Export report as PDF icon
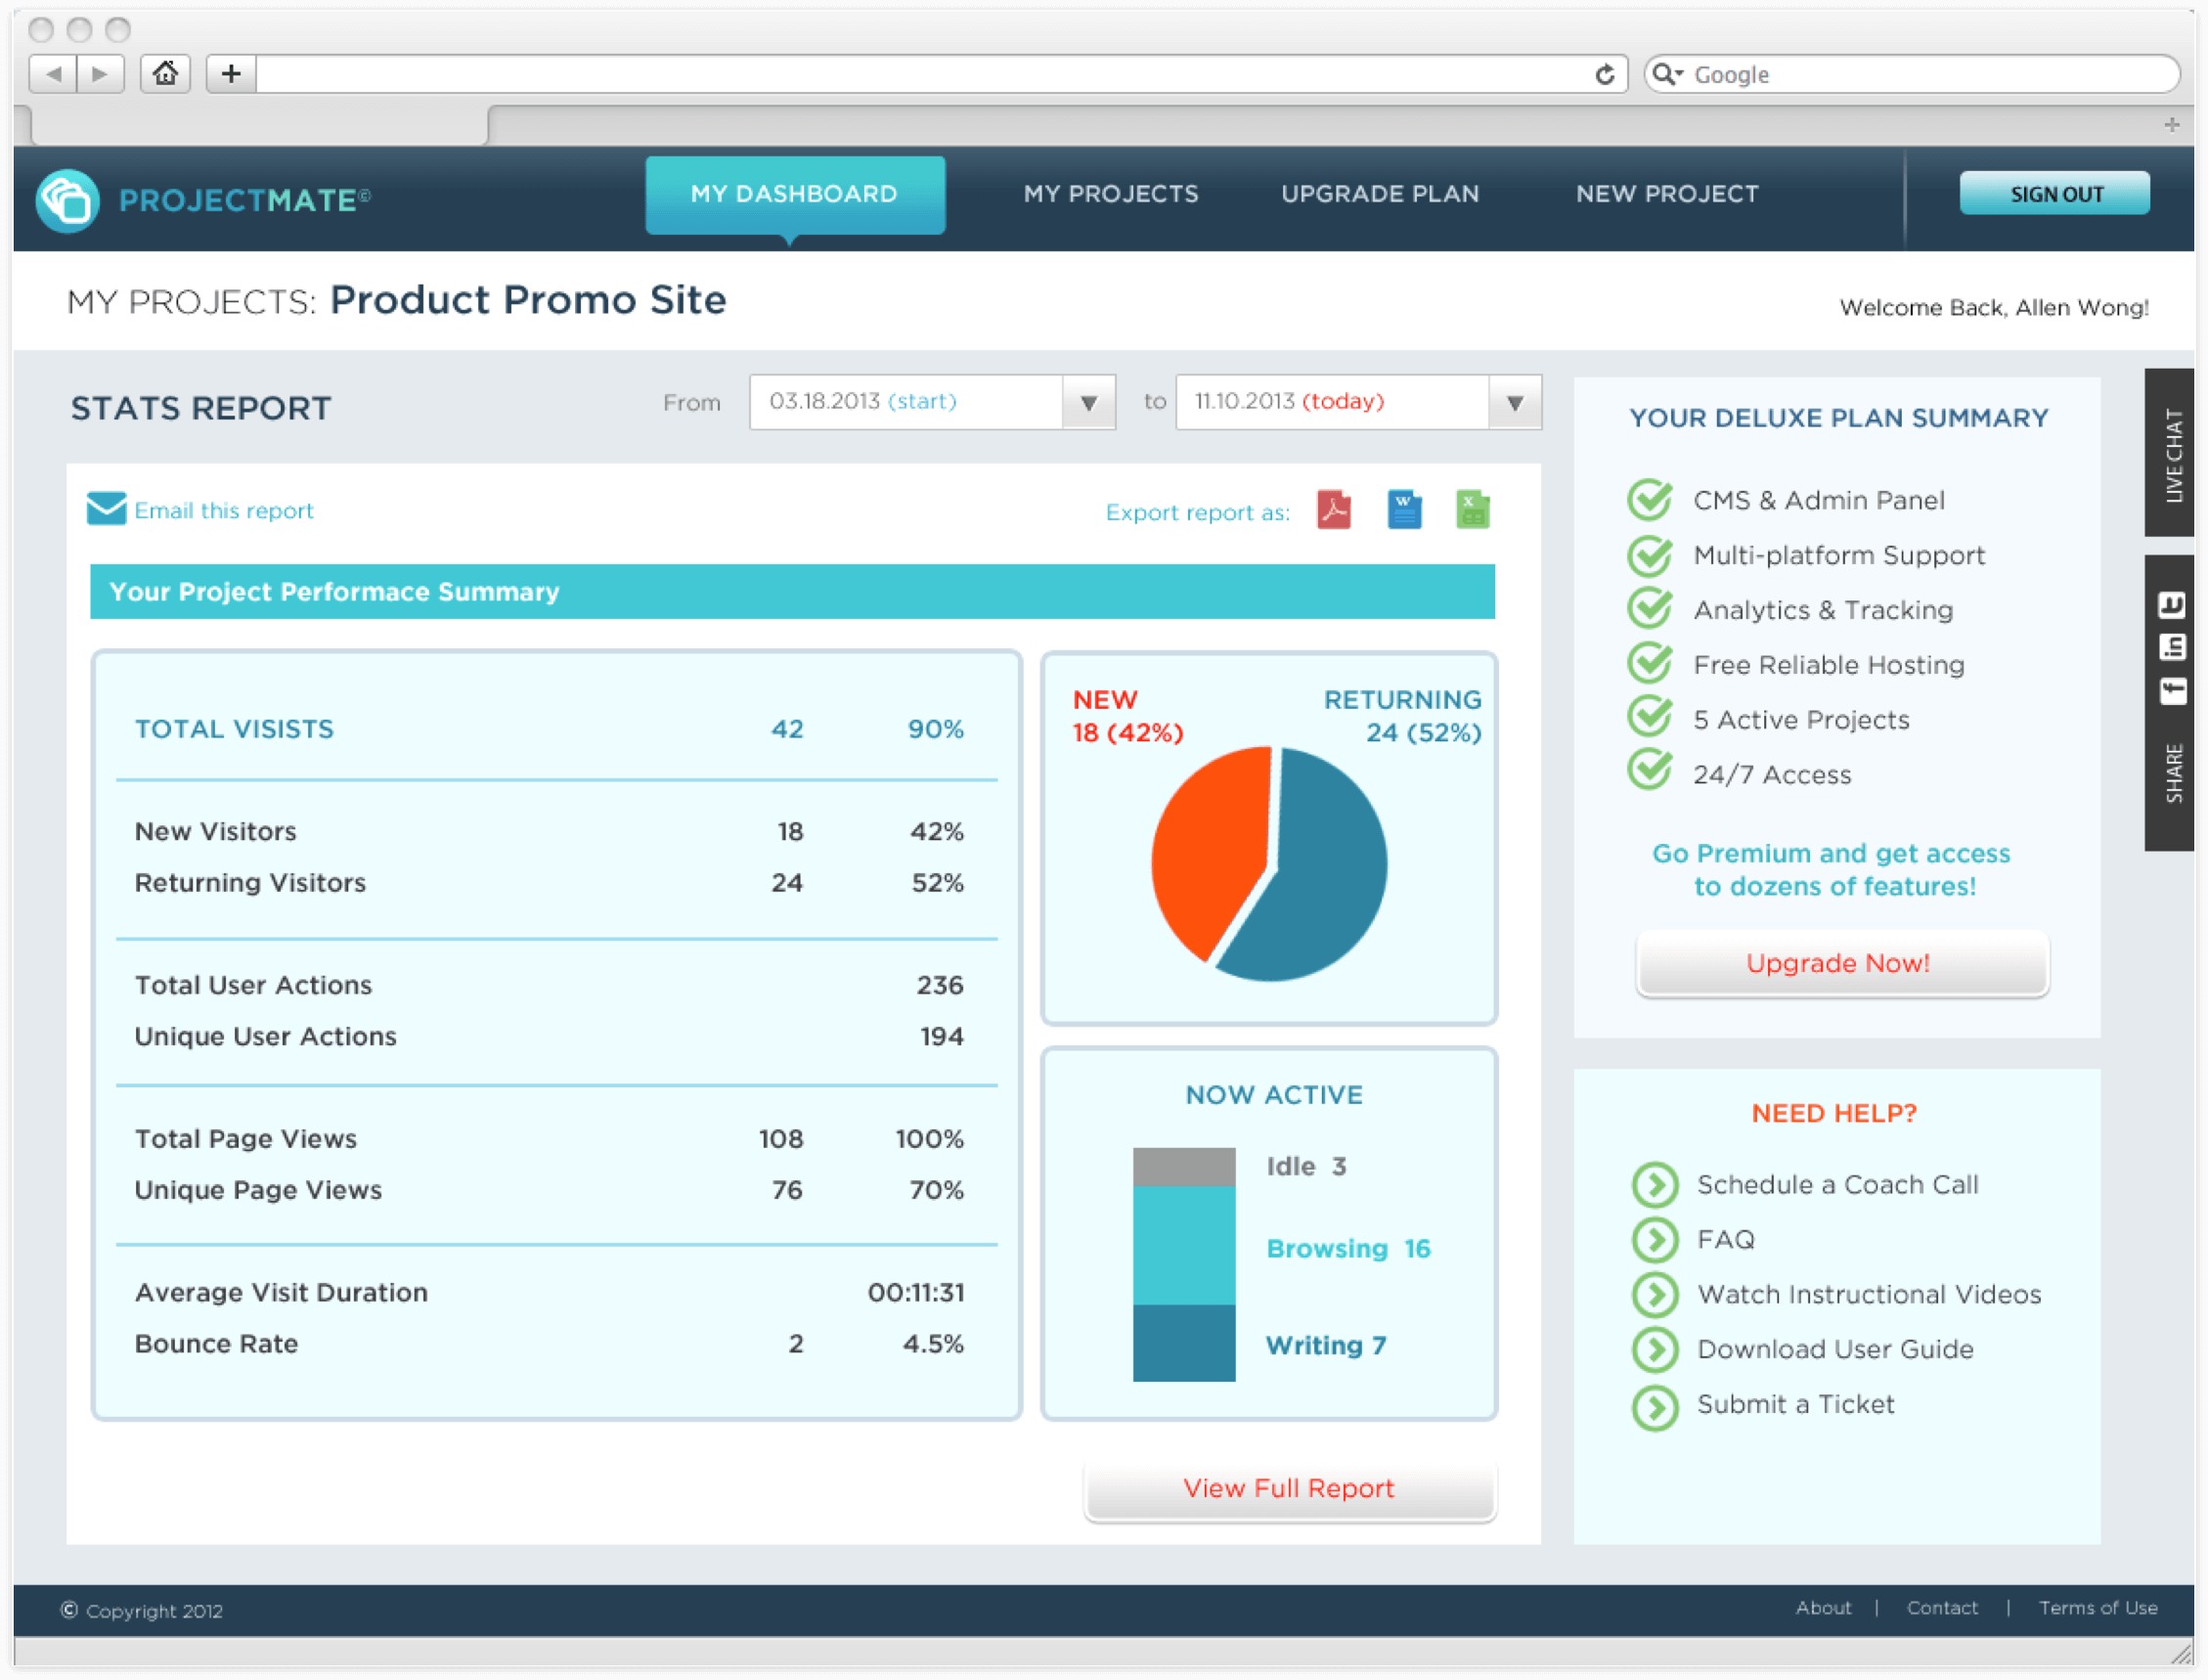The width and height of the screenshot is (2208, 1680). click(x=1334, y=510)
